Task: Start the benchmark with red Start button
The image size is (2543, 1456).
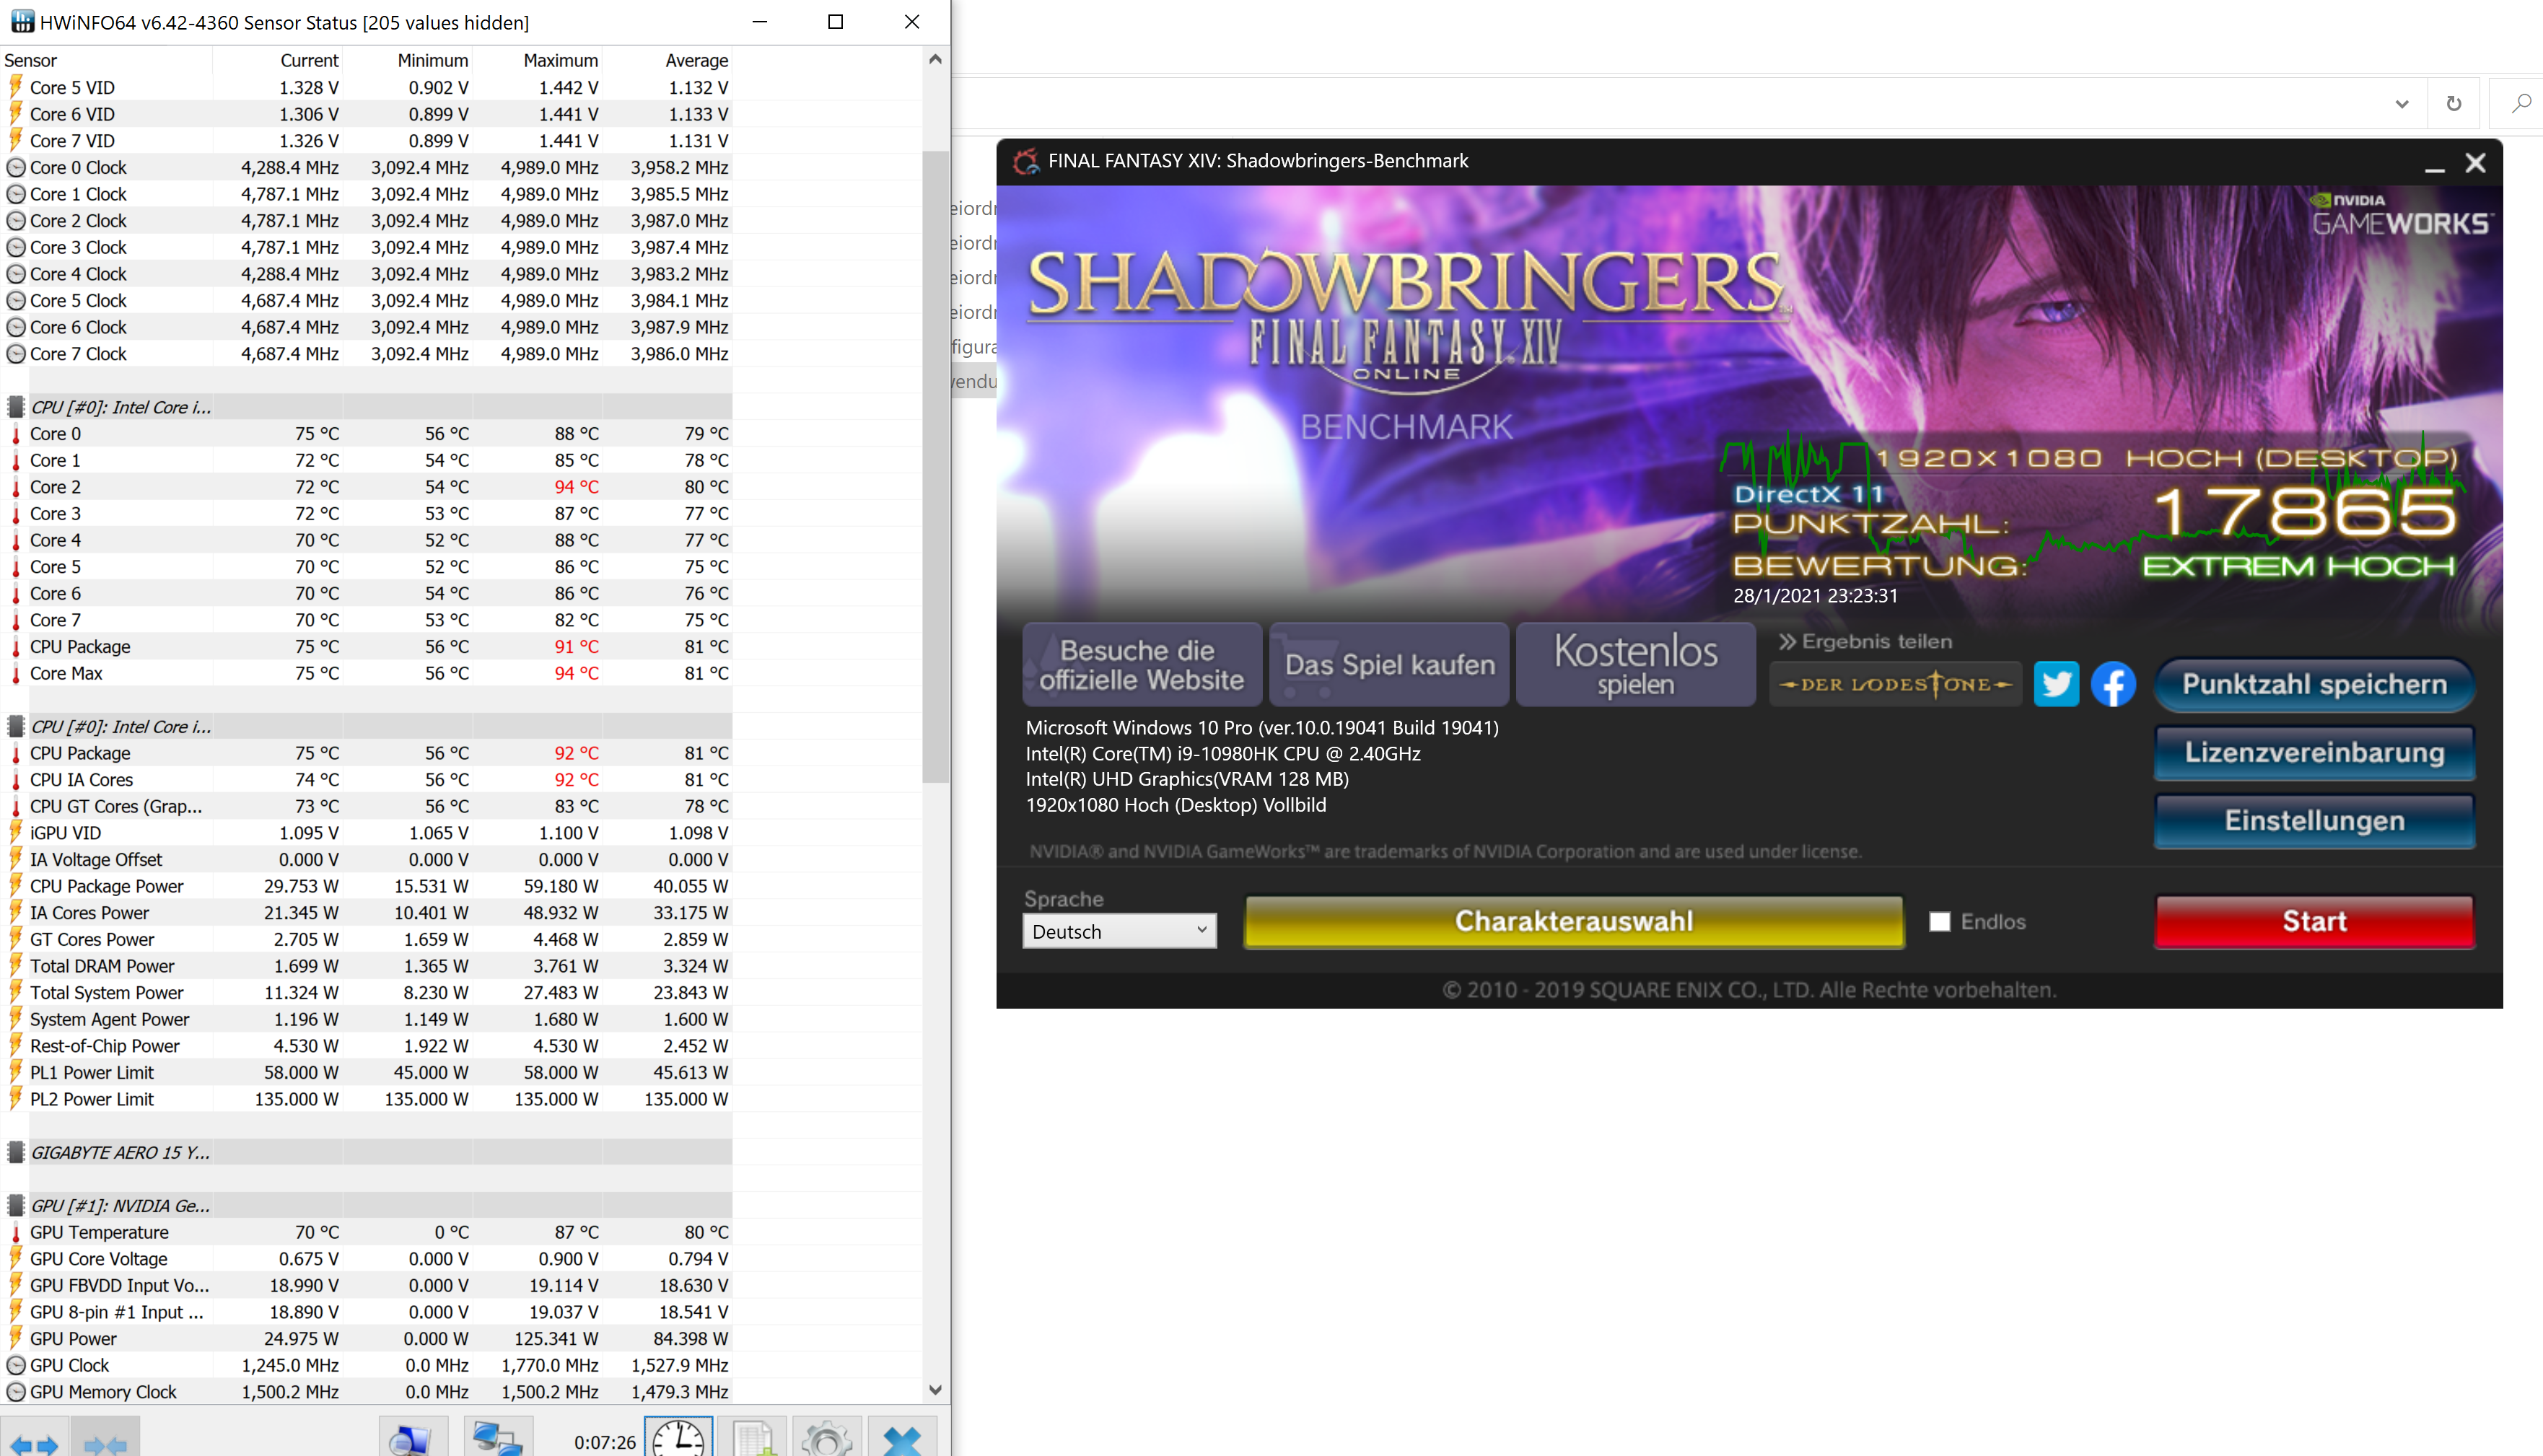Action: click(x=2314, y=921)
